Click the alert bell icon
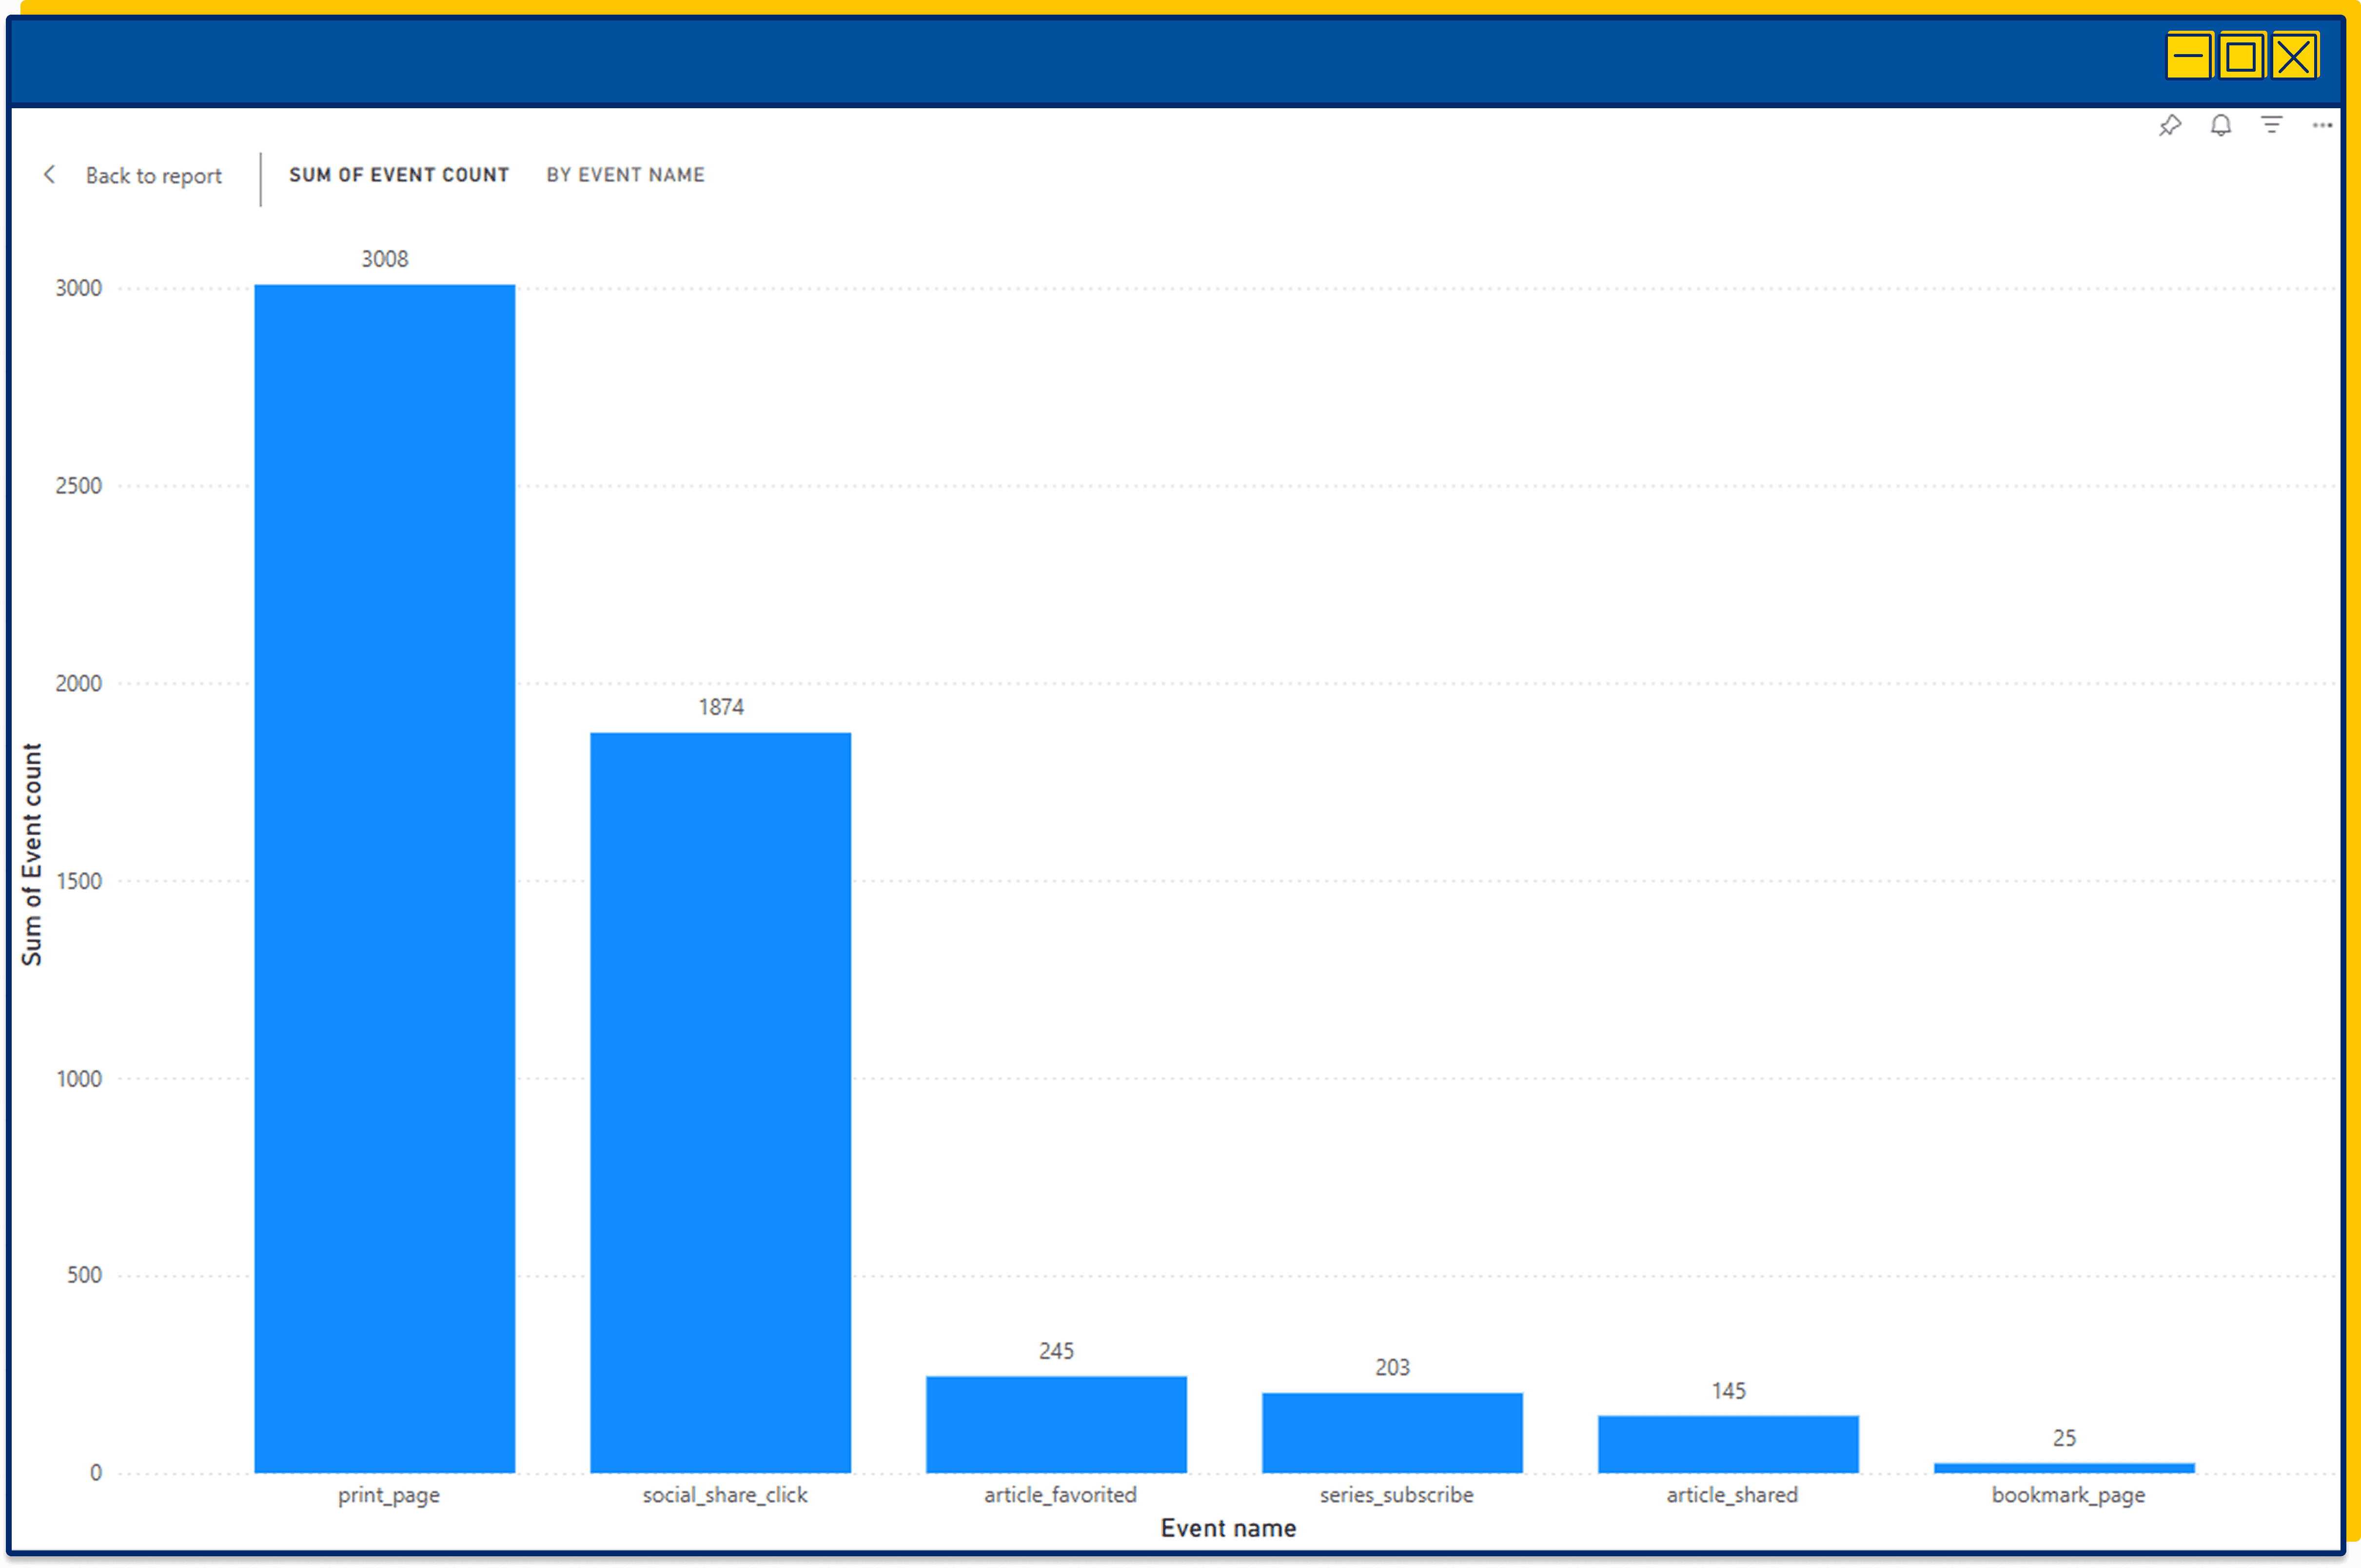The image size is (2361, 1568). click(x=2220, y=126)
